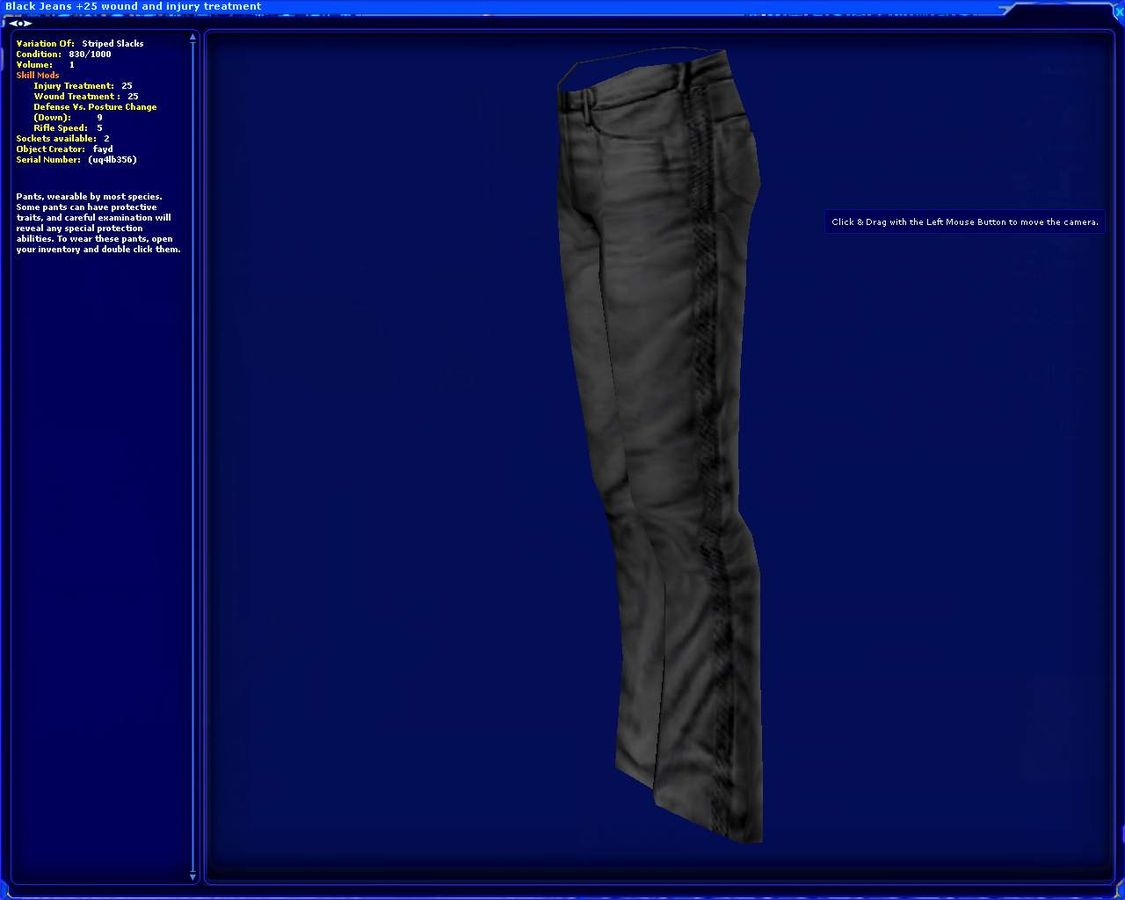The height and width of the screenshot is (900, 1125).
Task: Click the 'Variation Of: Striped Slacks' line
Action: coord(80,44)
